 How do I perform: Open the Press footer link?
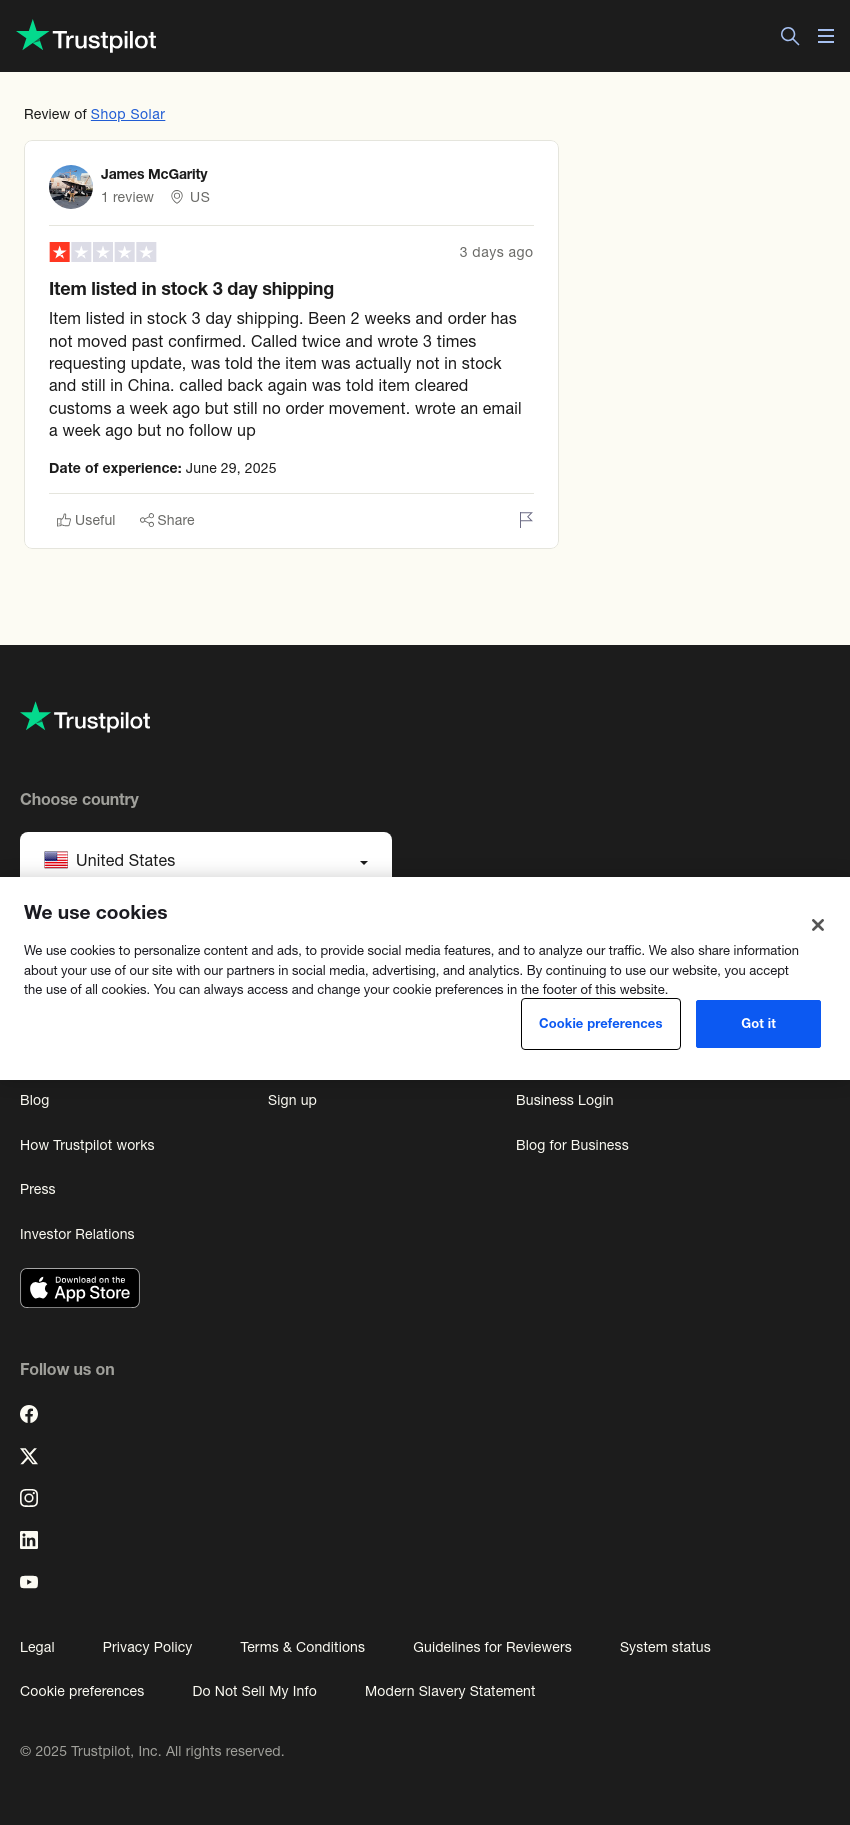(38, 1189)
